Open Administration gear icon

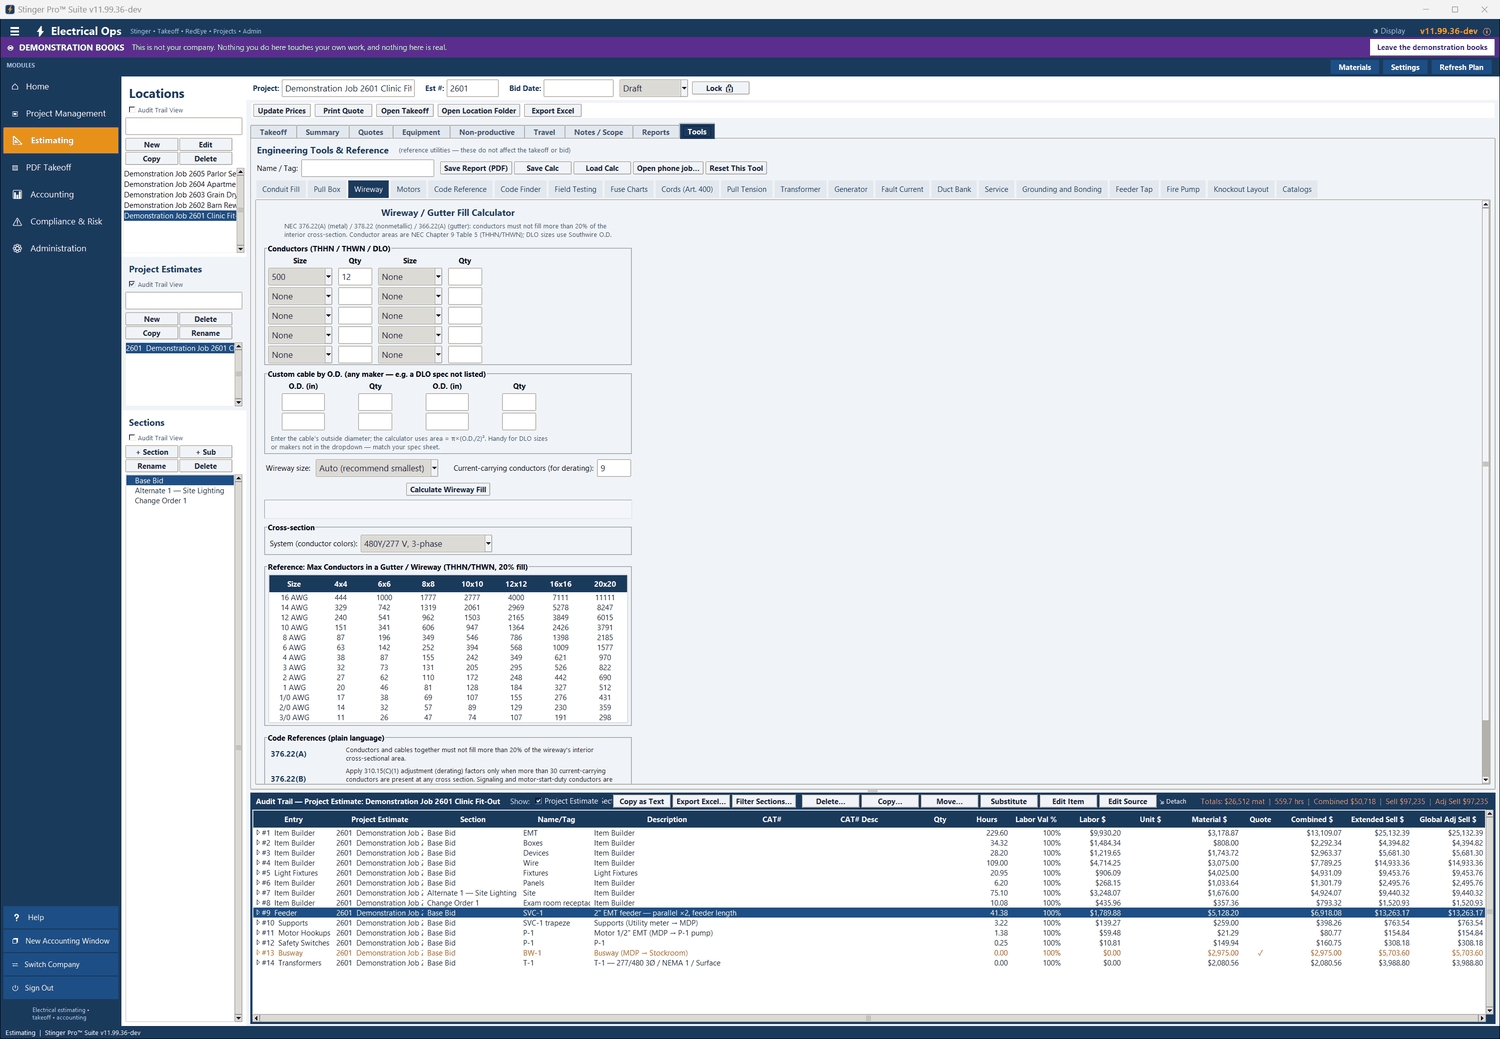(x=16, y=249)
